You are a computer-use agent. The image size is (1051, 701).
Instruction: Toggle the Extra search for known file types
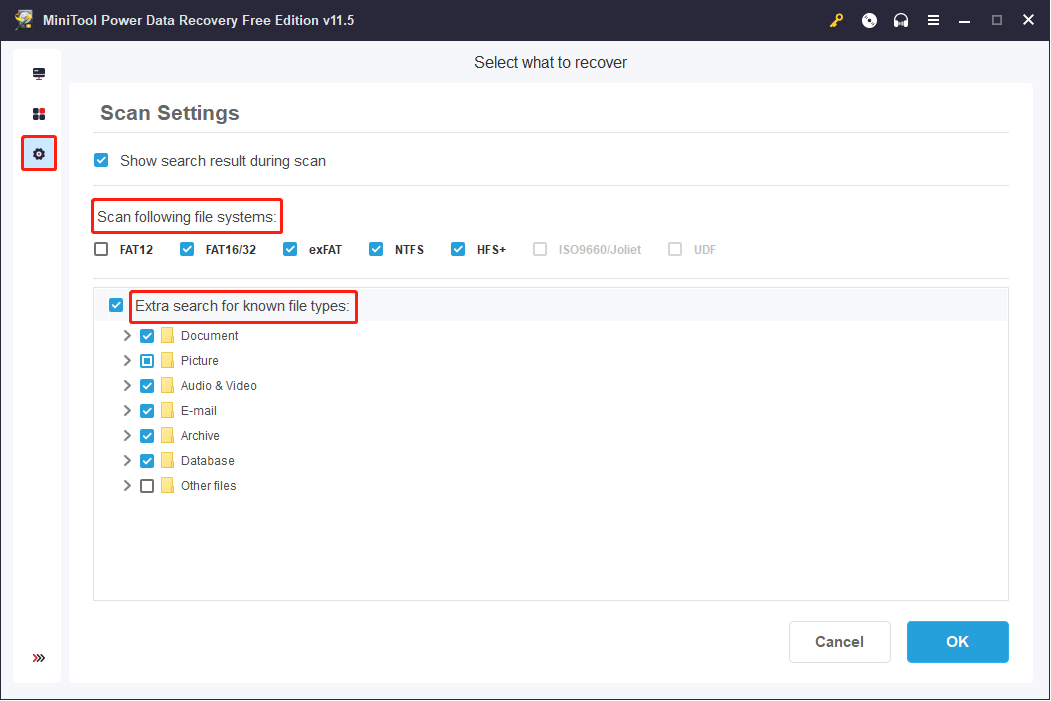pos(116,304)
